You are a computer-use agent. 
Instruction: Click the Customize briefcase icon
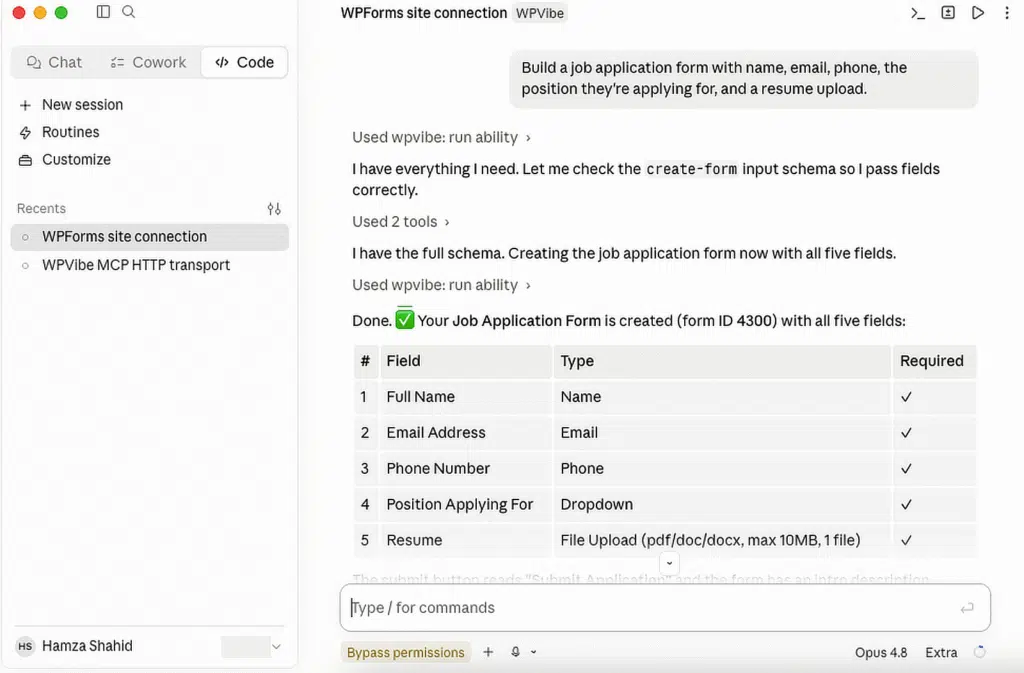coord(25,160)
